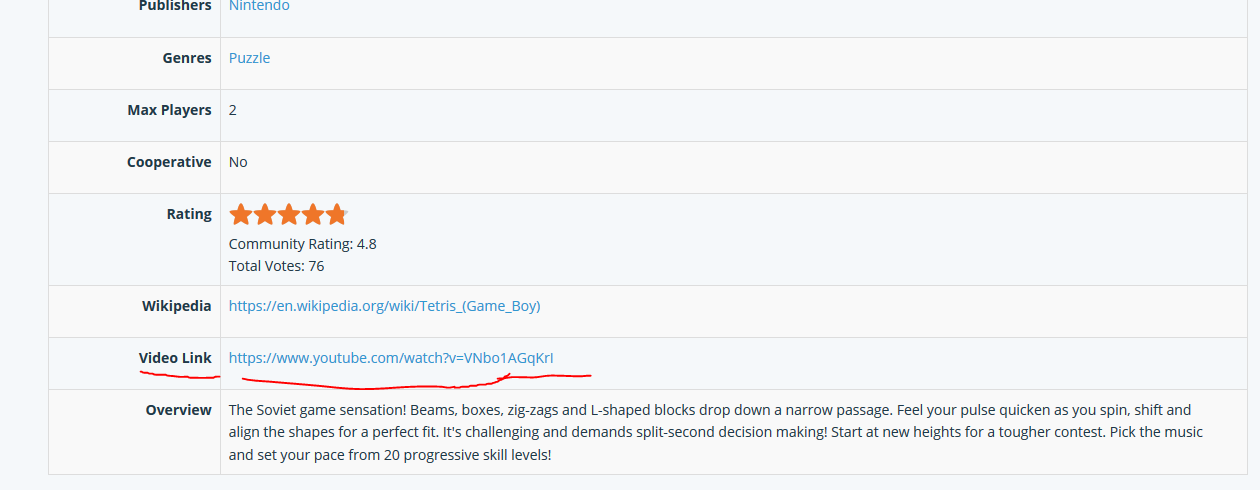
Task: Click the Overview row label
Action: point(178,410)
